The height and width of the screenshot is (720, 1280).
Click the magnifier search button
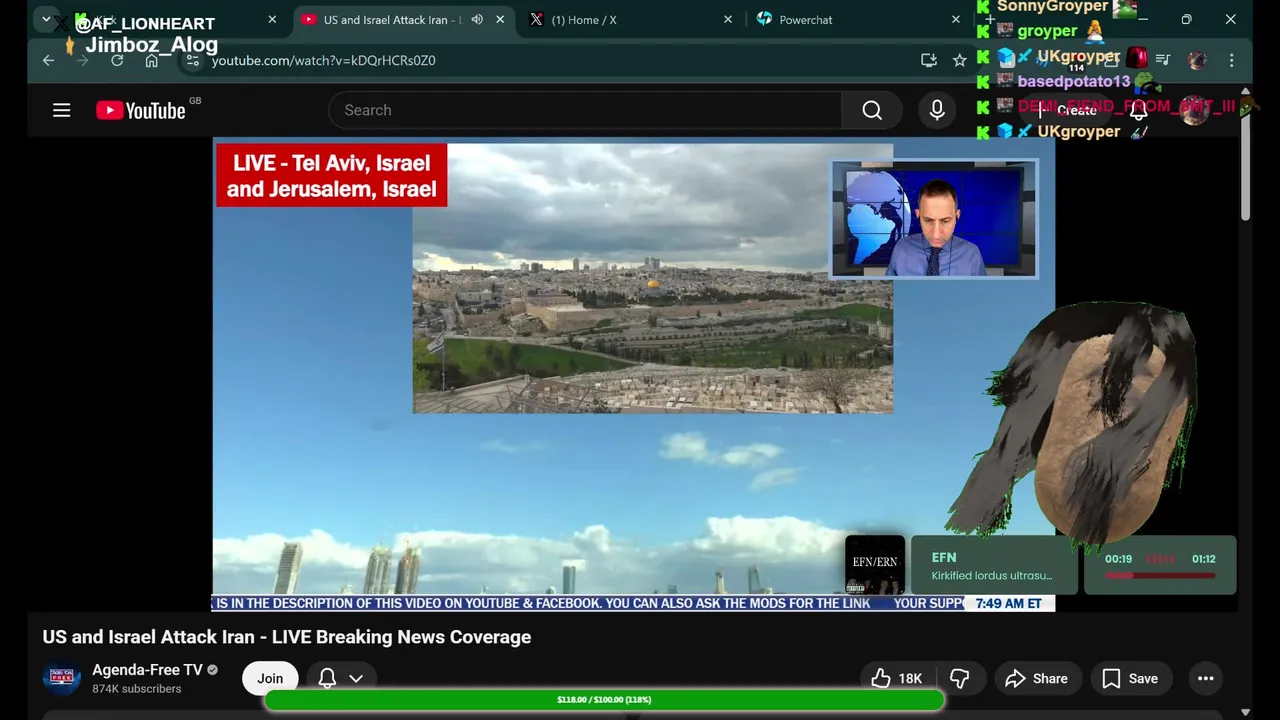click(x=872, y=110)
